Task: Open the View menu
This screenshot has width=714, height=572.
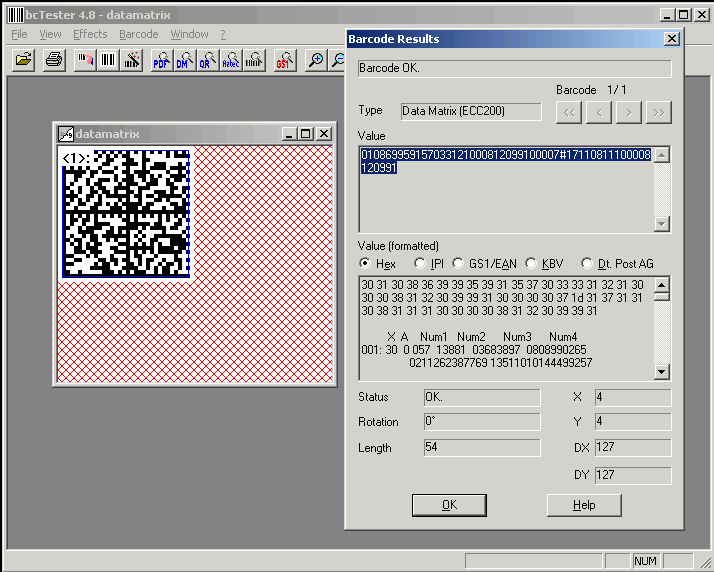Action: coord(50,34)
